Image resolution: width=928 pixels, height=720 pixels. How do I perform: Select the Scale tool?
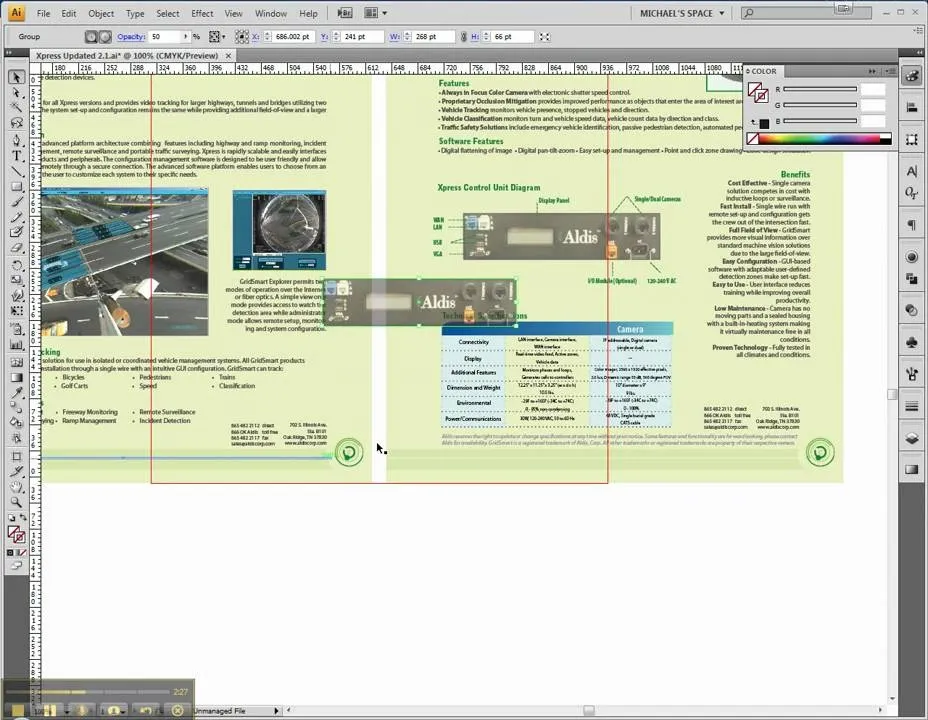pyautogui.click(x=17, y=280)
